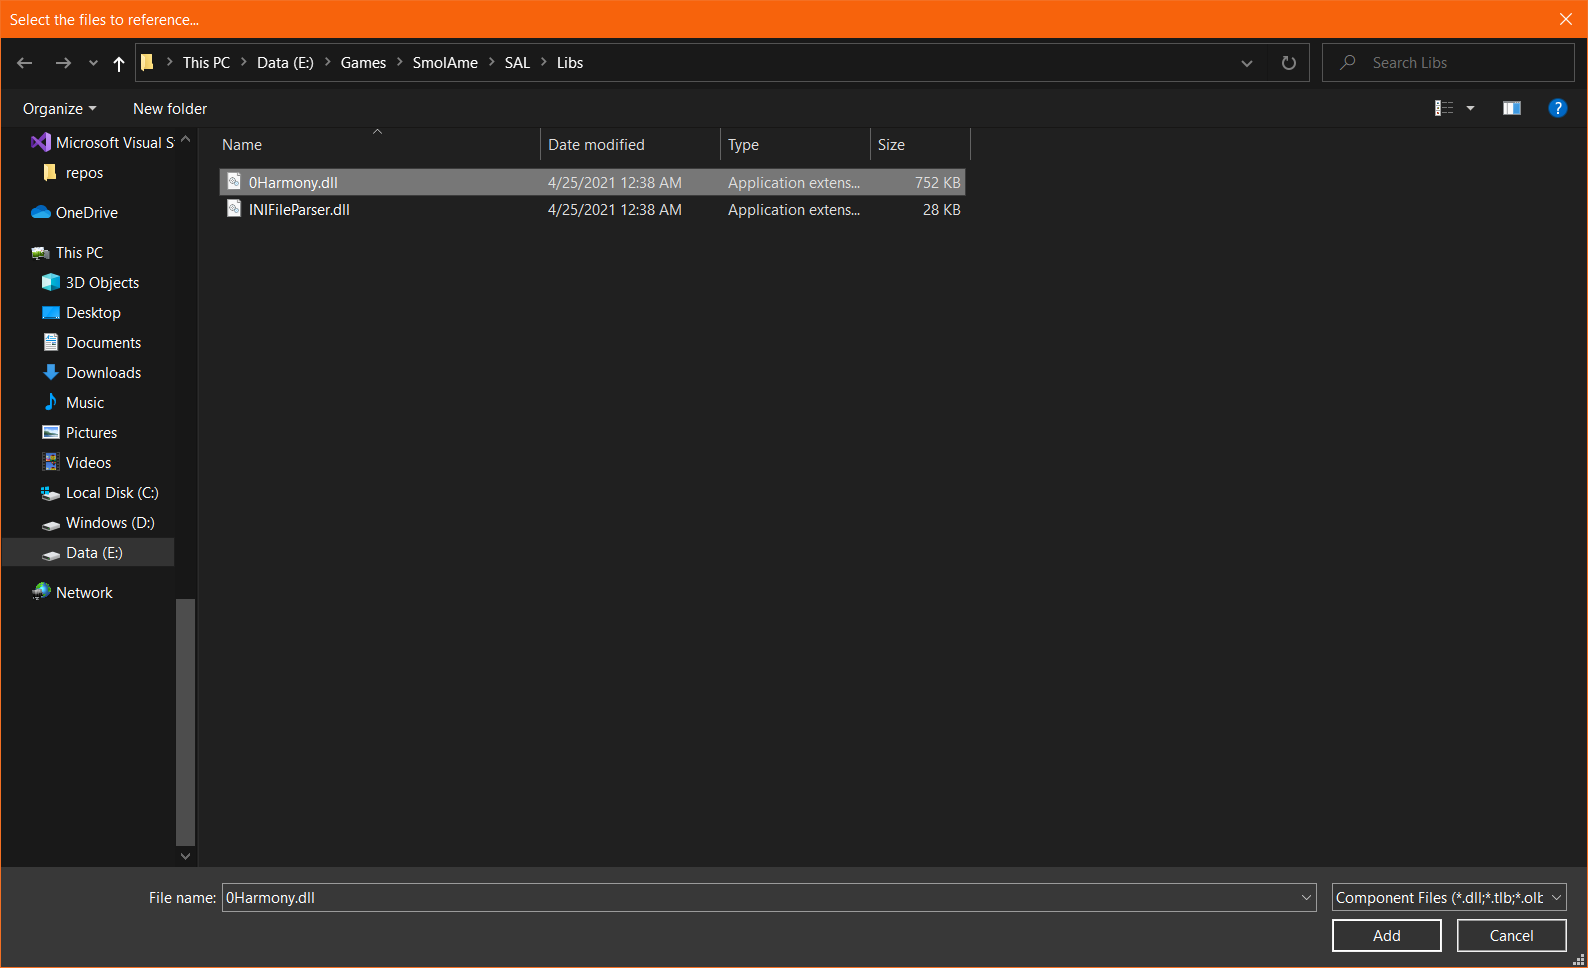
Task: Open the Organize menu
Action: tap(59, 108)
